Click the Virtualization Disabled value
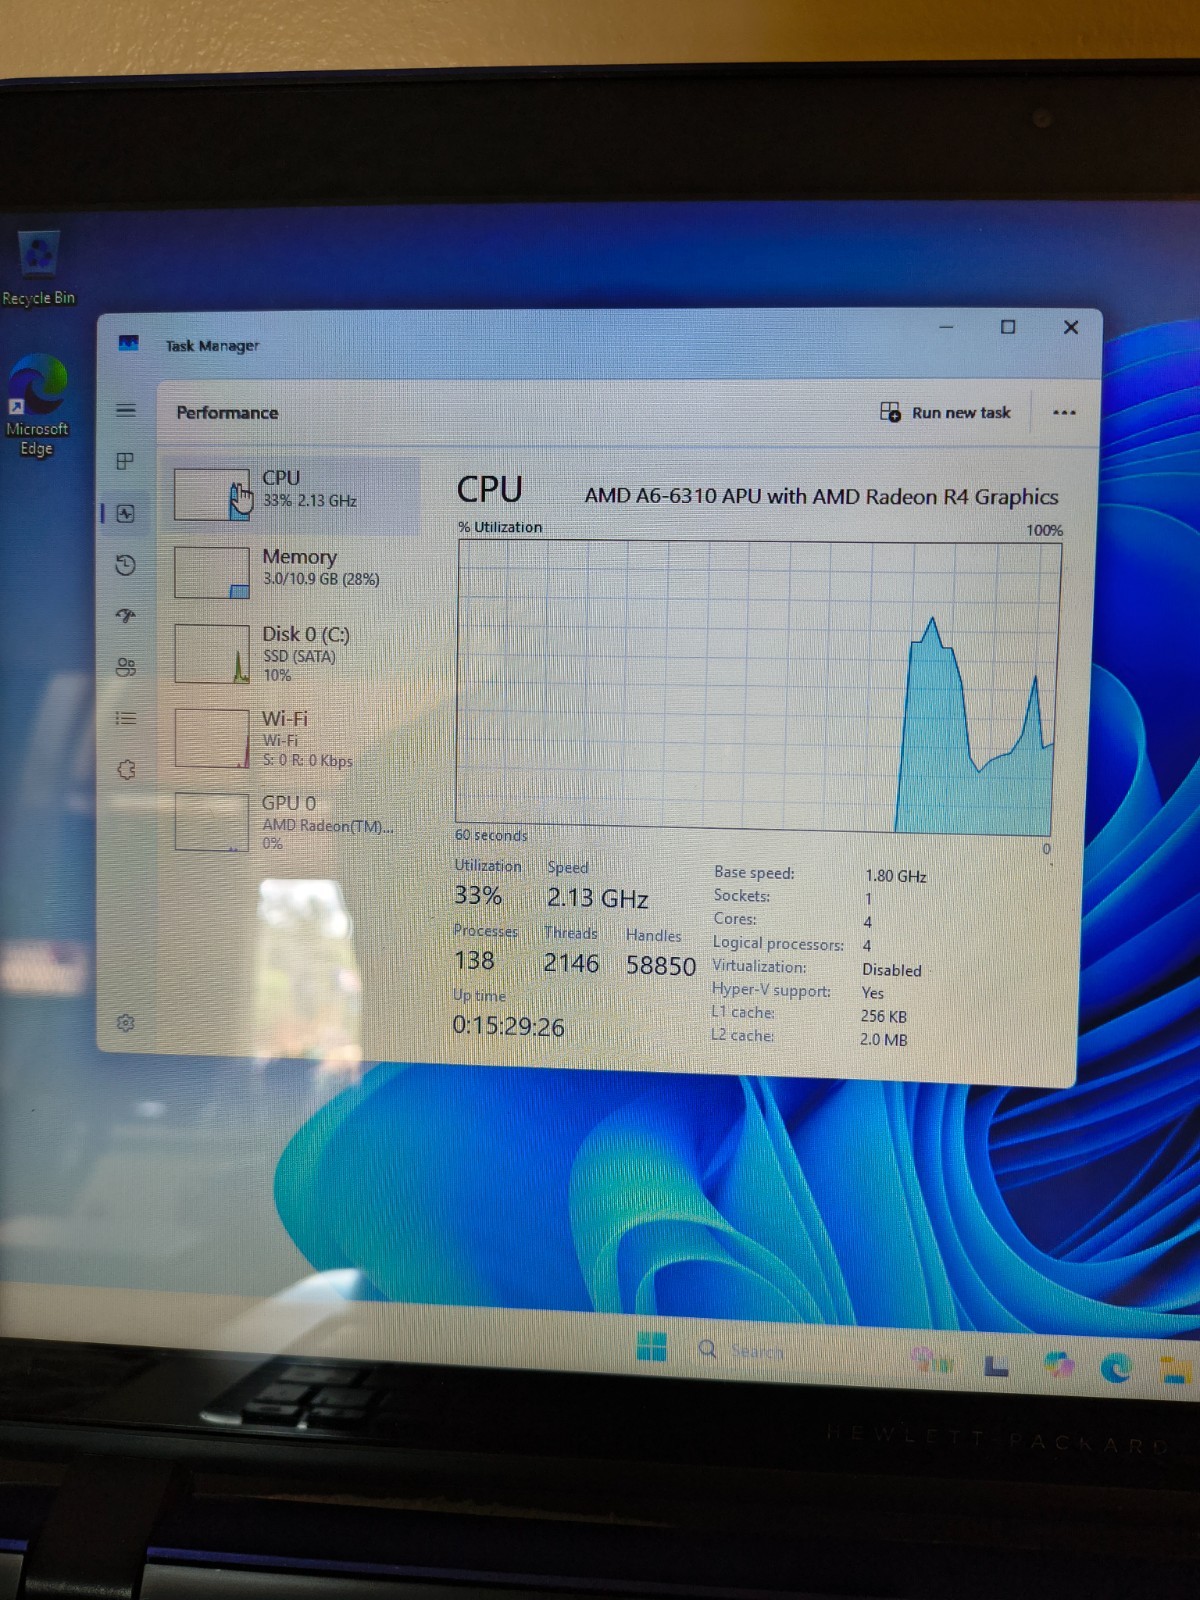The image size is (1200, 1600). [x=892, y=970]
